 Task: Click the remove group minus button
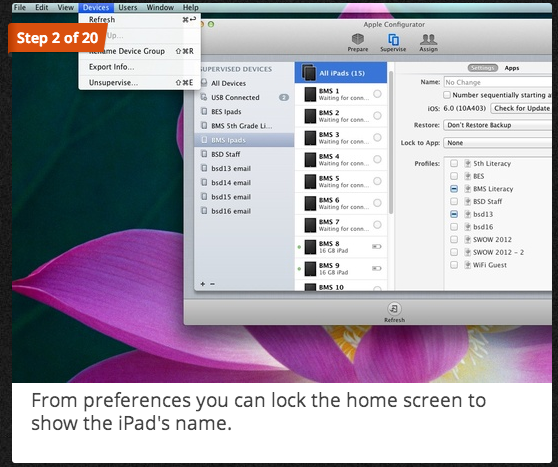(212, 284)
